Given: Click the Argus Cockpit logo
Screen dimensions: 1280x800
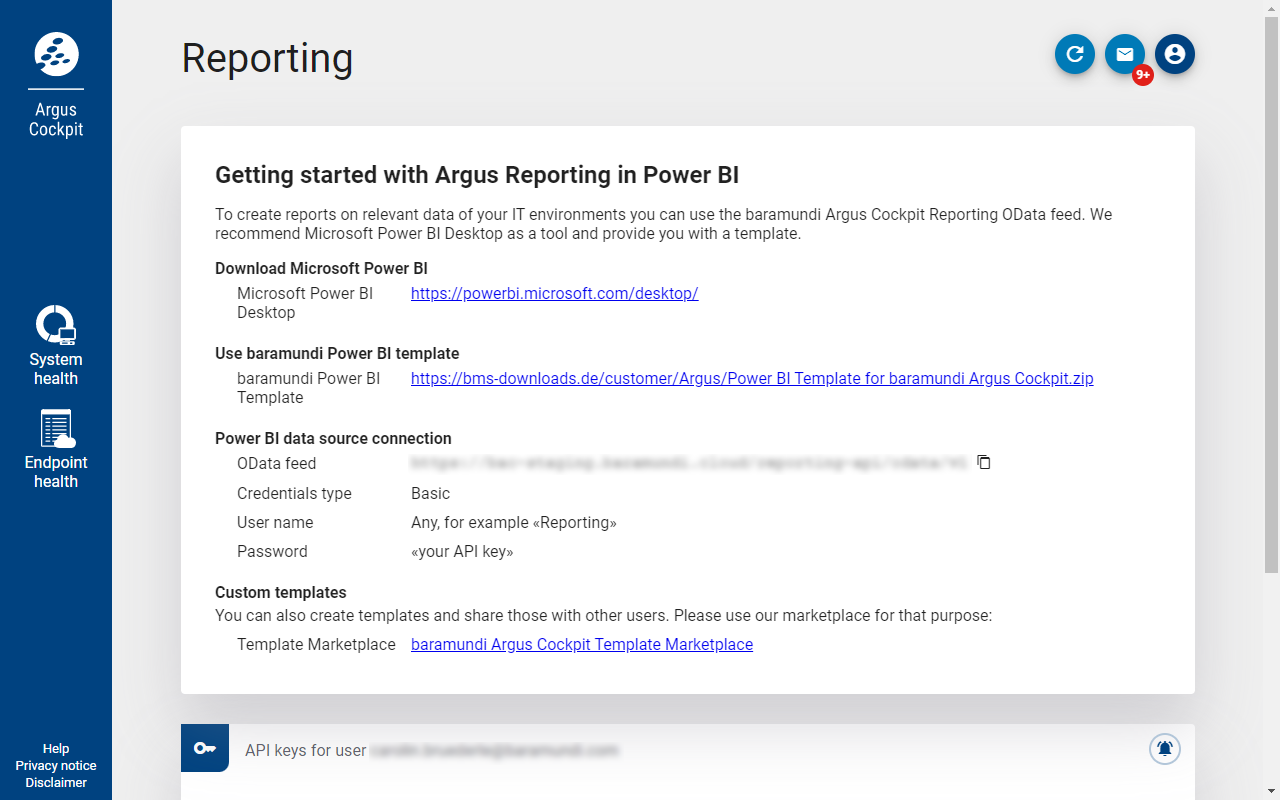Looking at the screenshot, I should point(56,54).
